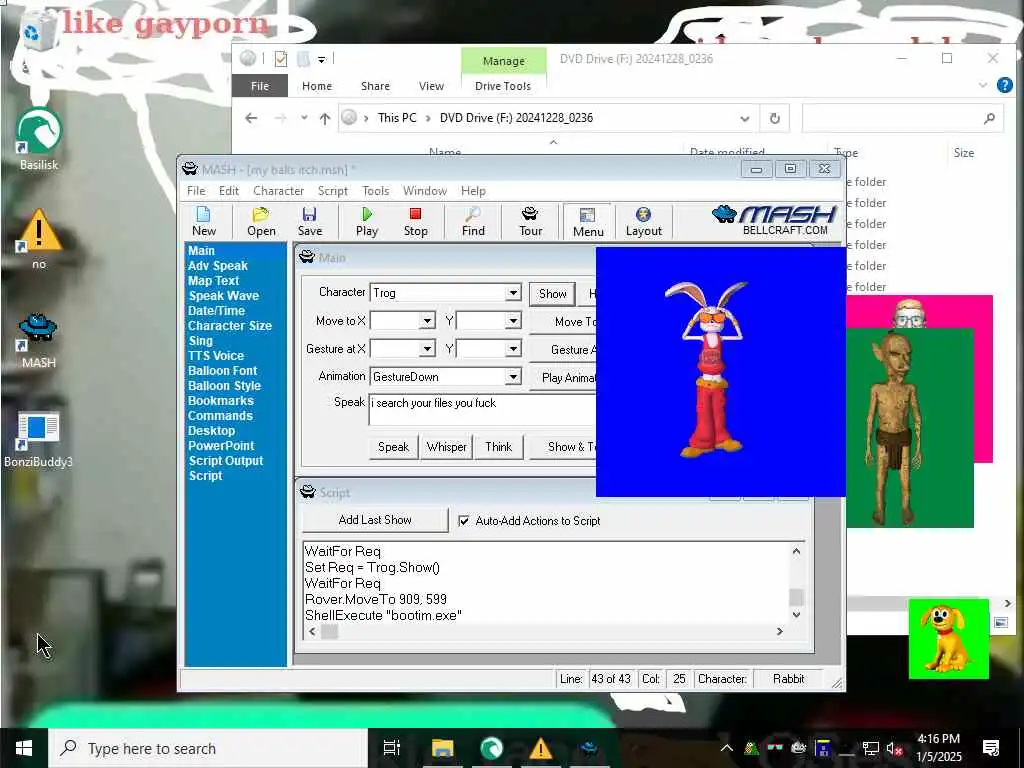Expand Explorer address bar history dropdown
The height and width of the screenshot is (768, 1024).
744,118
